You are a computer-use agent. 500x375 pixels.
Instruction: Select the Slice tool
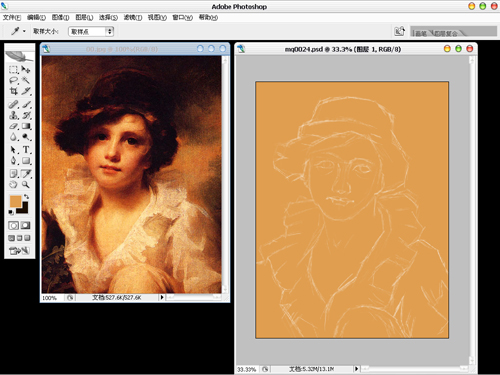point(26,91)
